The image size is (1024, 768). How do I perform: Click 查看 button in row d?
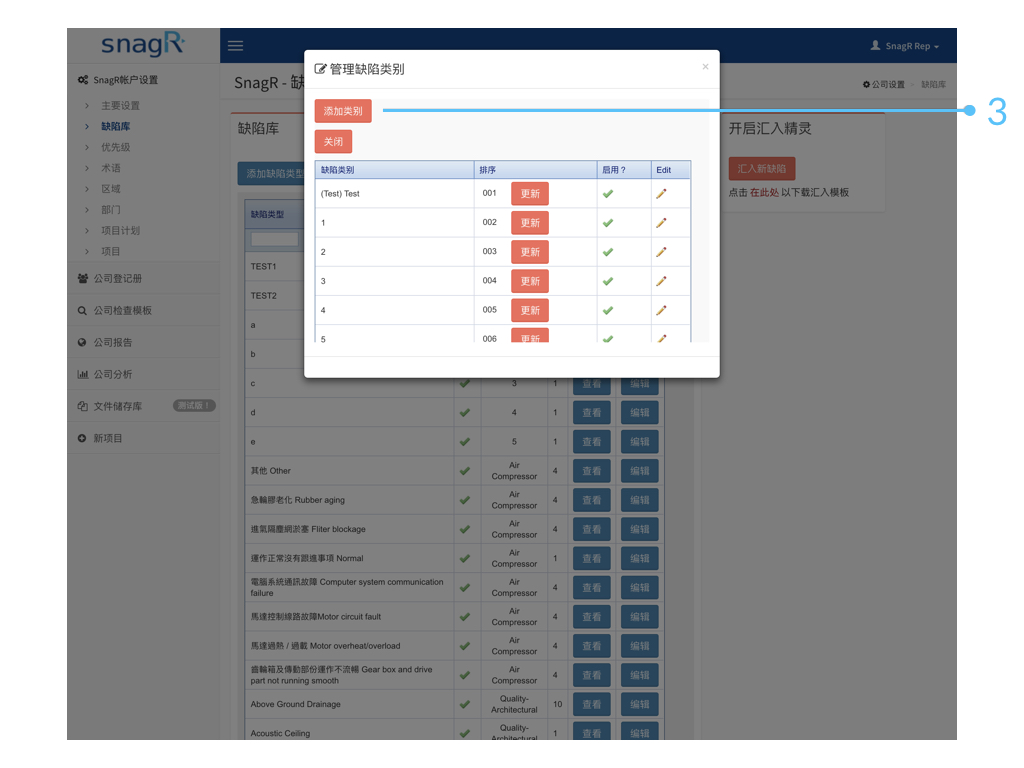pyautogui.click(x=592, y=413)
